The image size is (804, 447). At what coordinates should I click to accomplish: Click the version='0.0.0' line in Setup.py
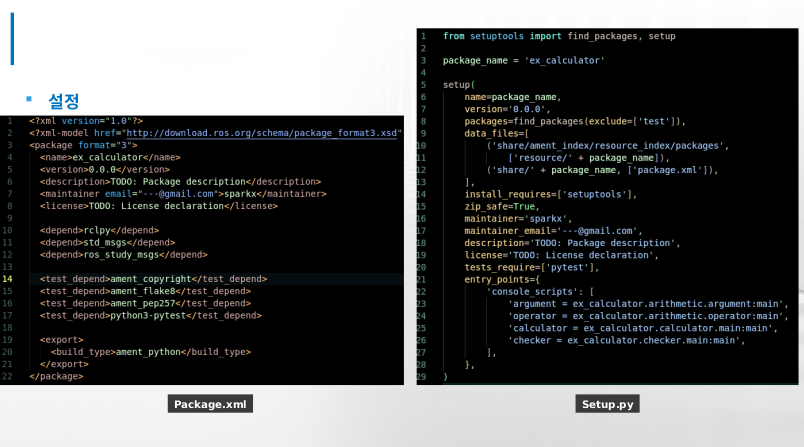tap(508, 109)
